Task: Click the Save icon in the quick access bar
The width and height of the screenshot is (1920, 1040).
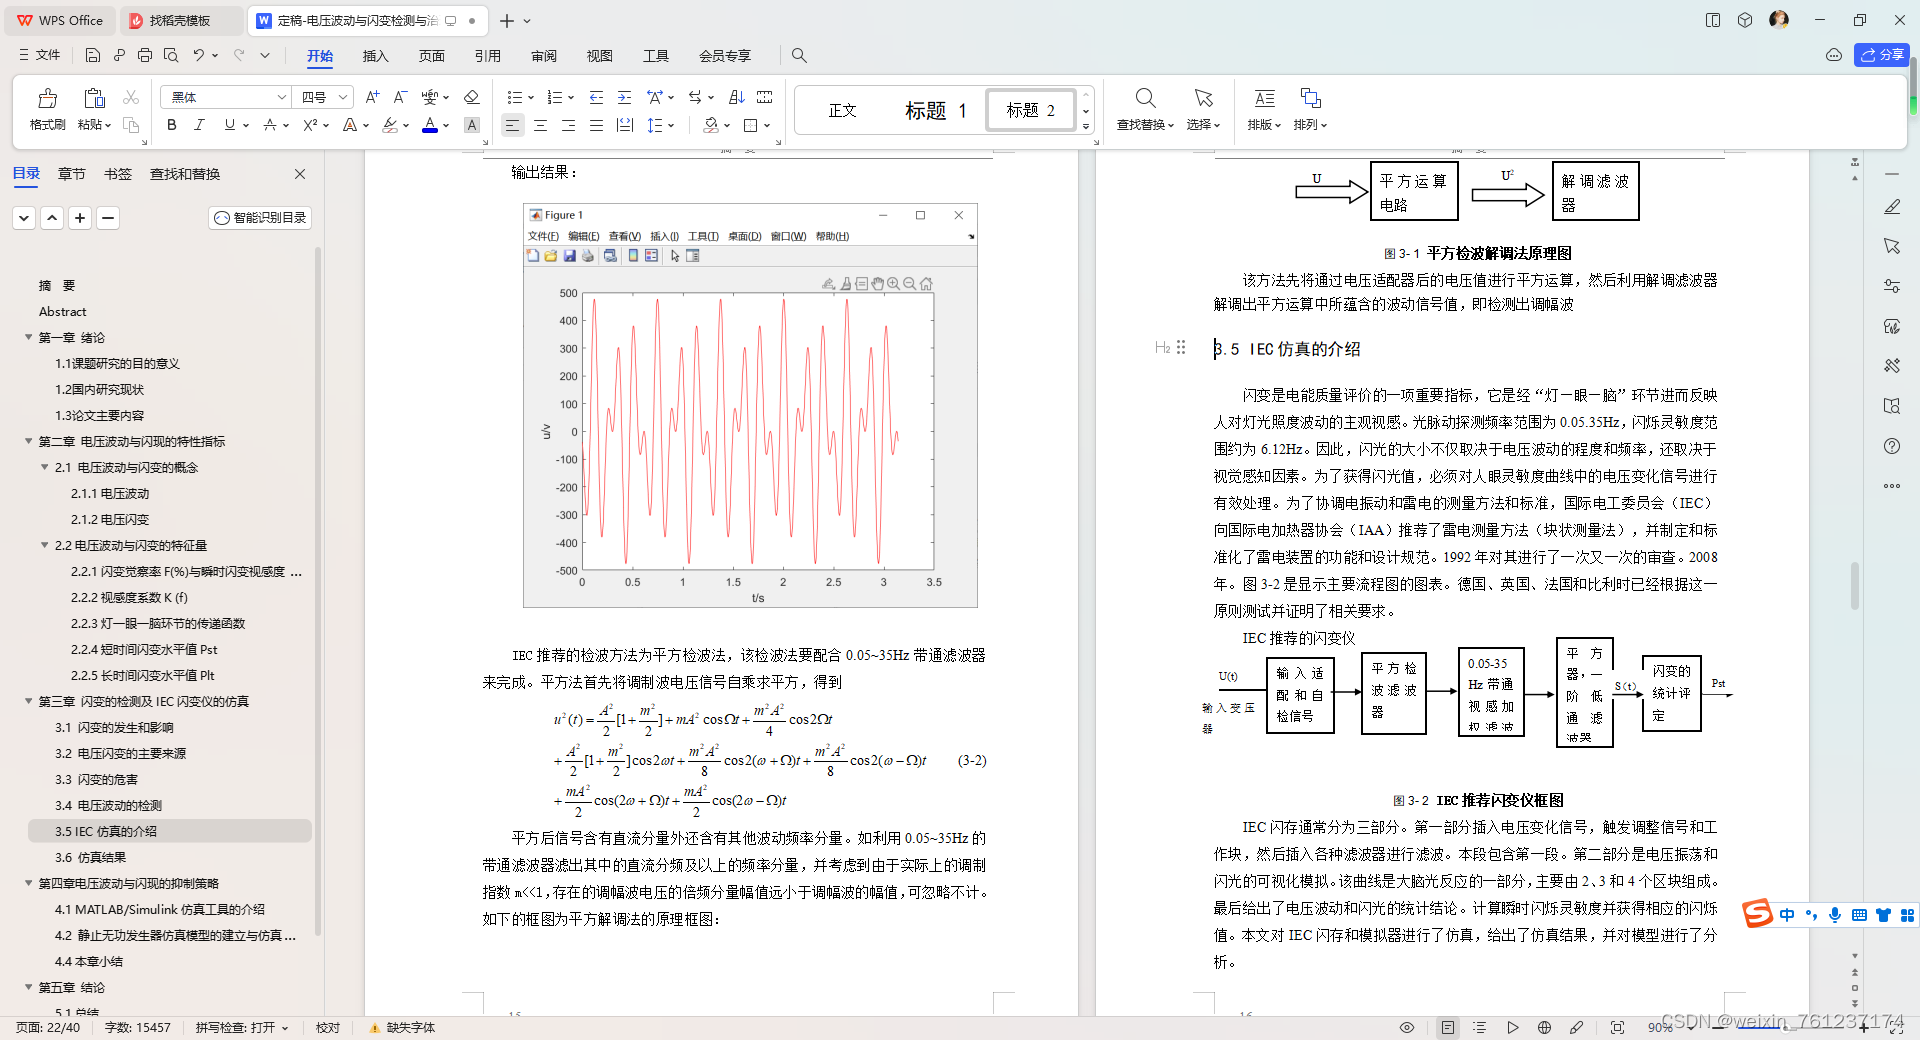Action: pos(93,55)
